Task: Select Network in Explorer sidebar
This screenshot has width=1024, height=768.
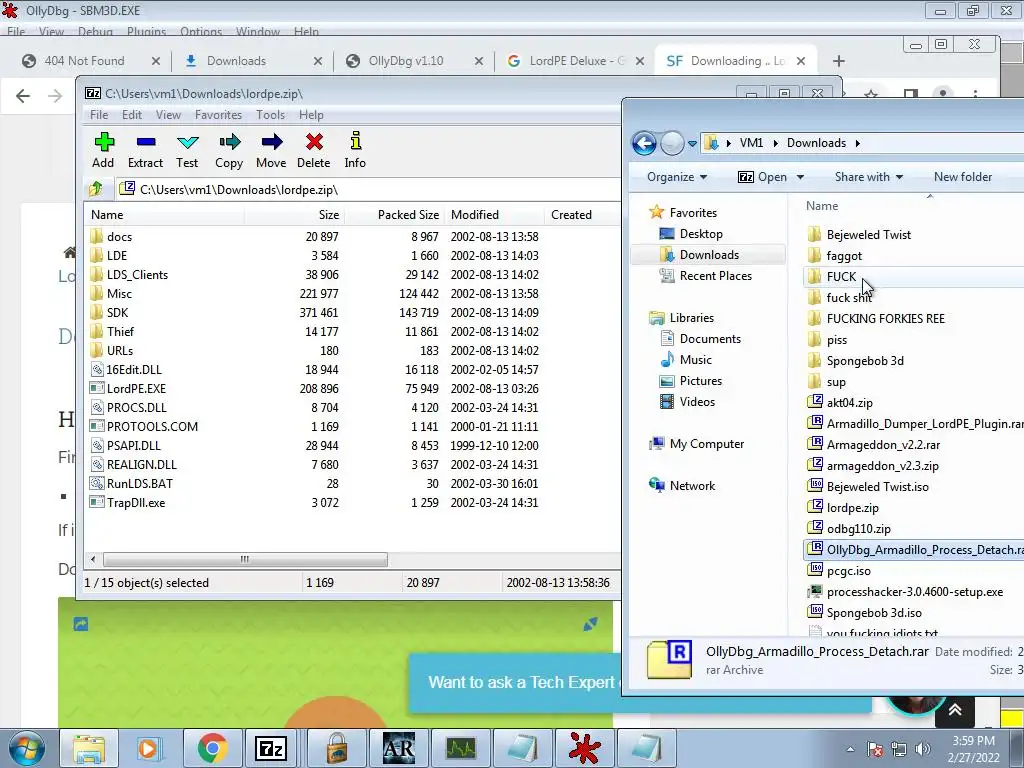Action: click(x=692, y=486)
